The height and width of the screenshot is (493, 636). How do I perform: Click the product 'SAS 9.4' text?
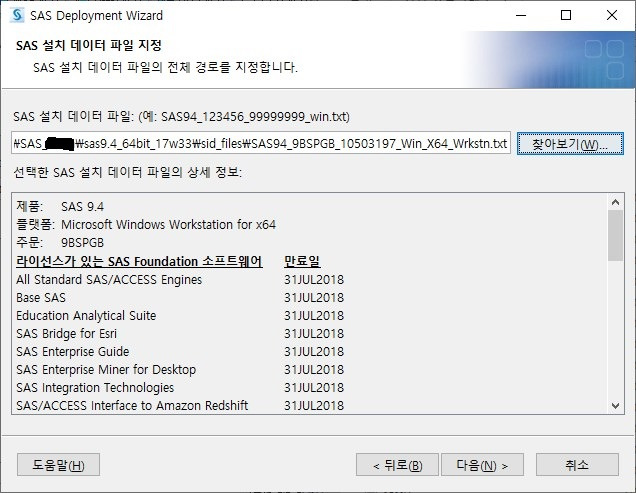[x=82, y=207]
